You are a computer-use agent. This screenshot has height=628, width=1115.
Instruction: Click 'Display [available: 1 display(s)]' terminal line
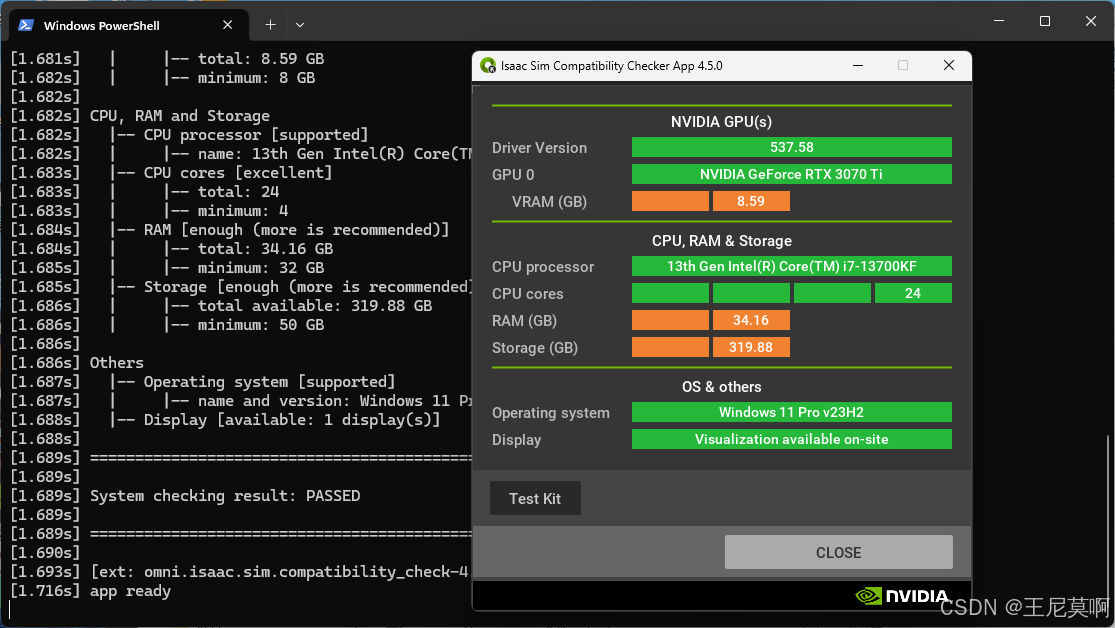292,420
